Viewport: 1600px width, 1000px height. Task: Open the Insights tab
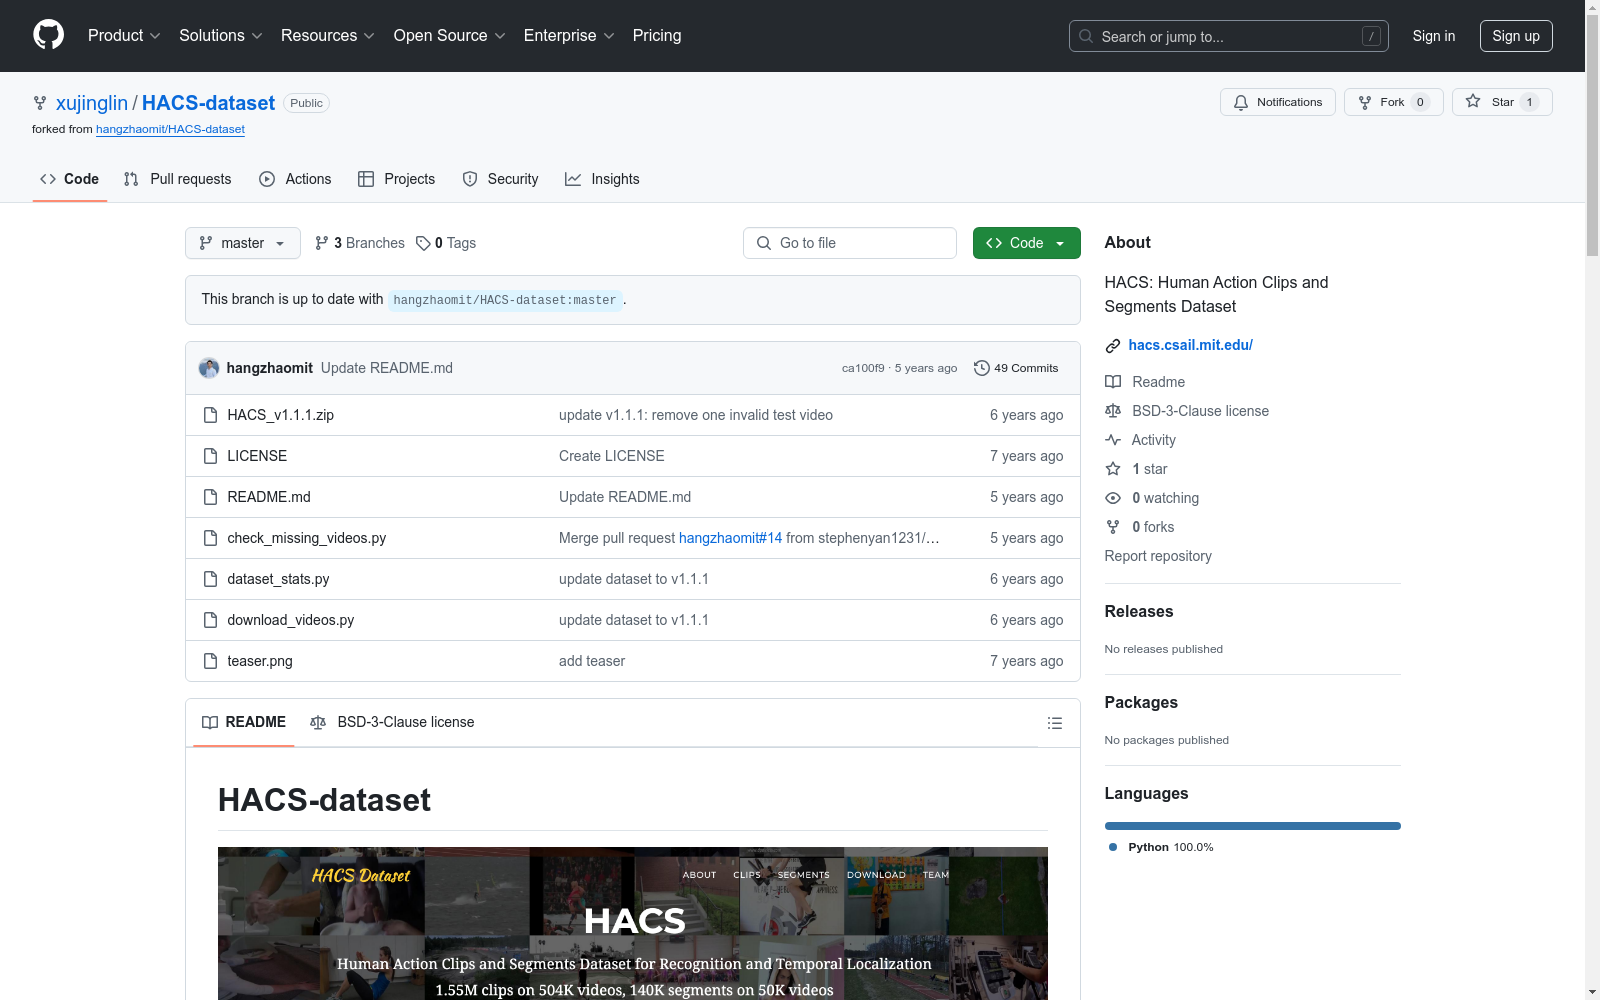[602, 179]
